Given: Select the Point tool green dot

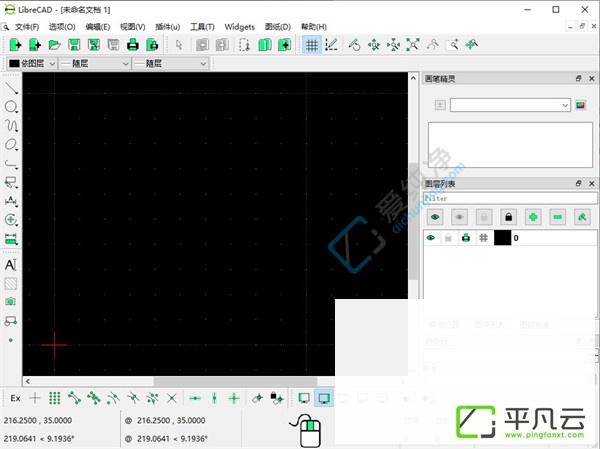Looking at the screenshot, I should pyautogui.click(x=11, y=340).
